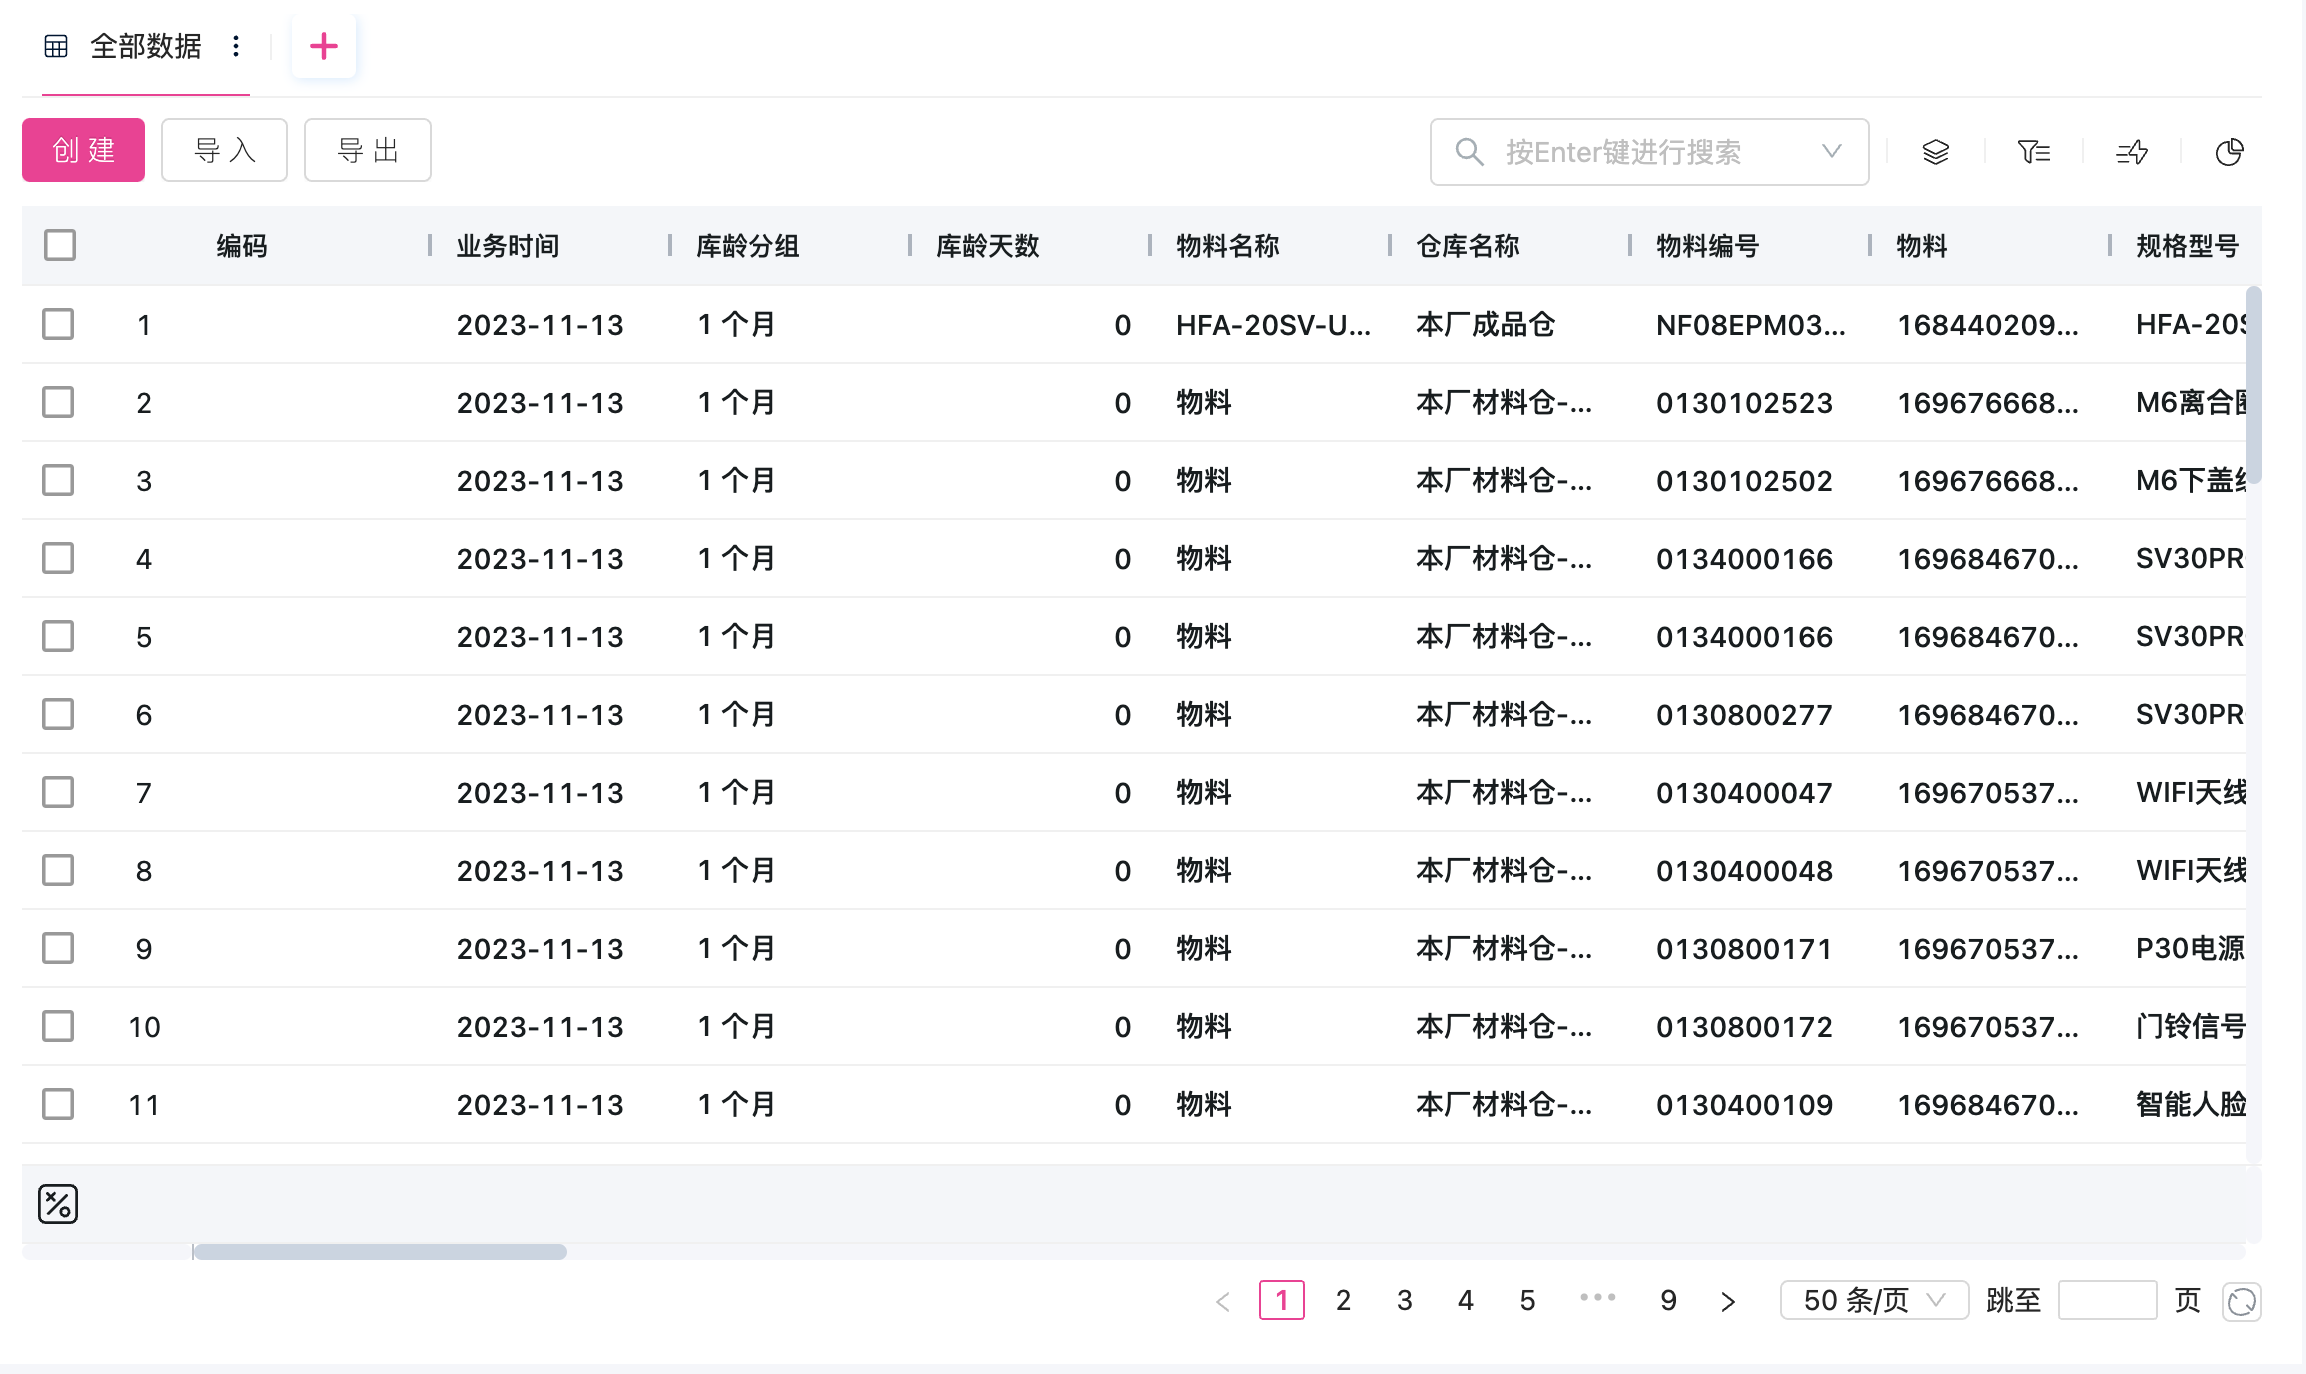Click the percent summary icon in footer
Image resolution: width=2306 pixels, height=1374 pixels.
[x=58, y=1204]
